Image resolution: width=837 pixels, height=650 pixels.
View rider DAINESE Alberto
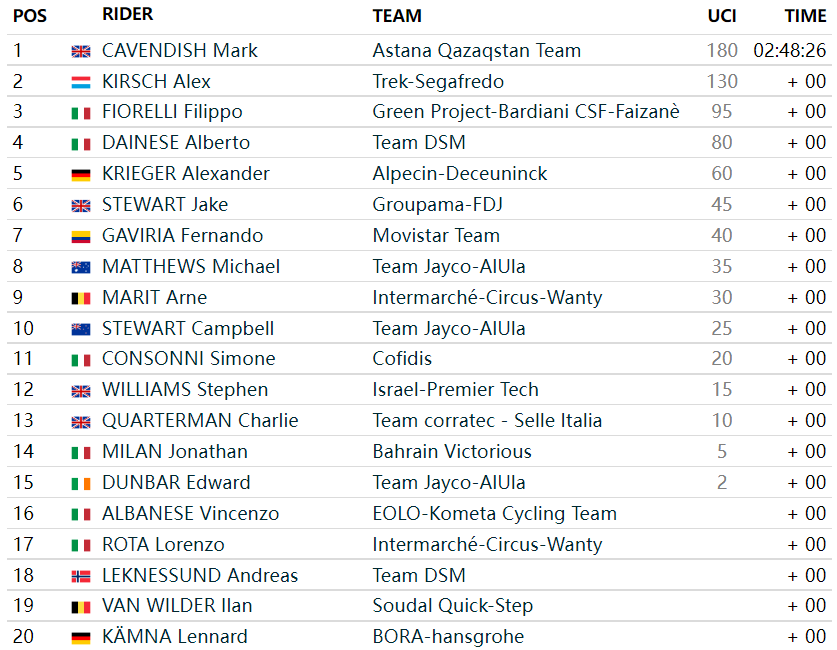click(x=176, y=143)
